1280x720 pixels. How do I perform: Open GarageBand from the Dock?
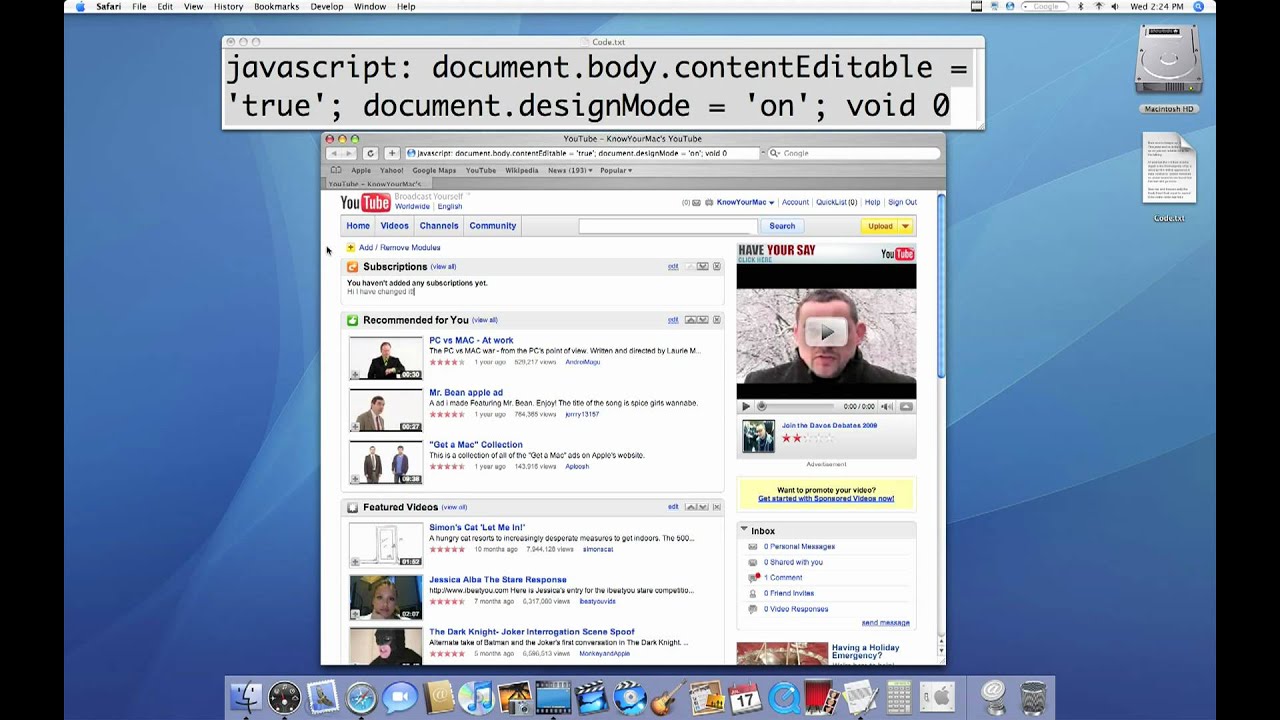668,697
